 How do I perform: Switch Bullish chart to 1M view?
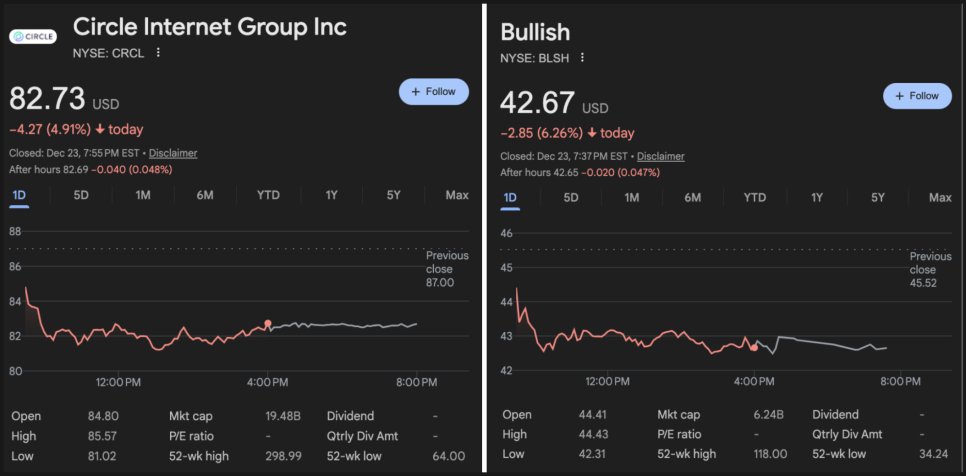[632, 197]
